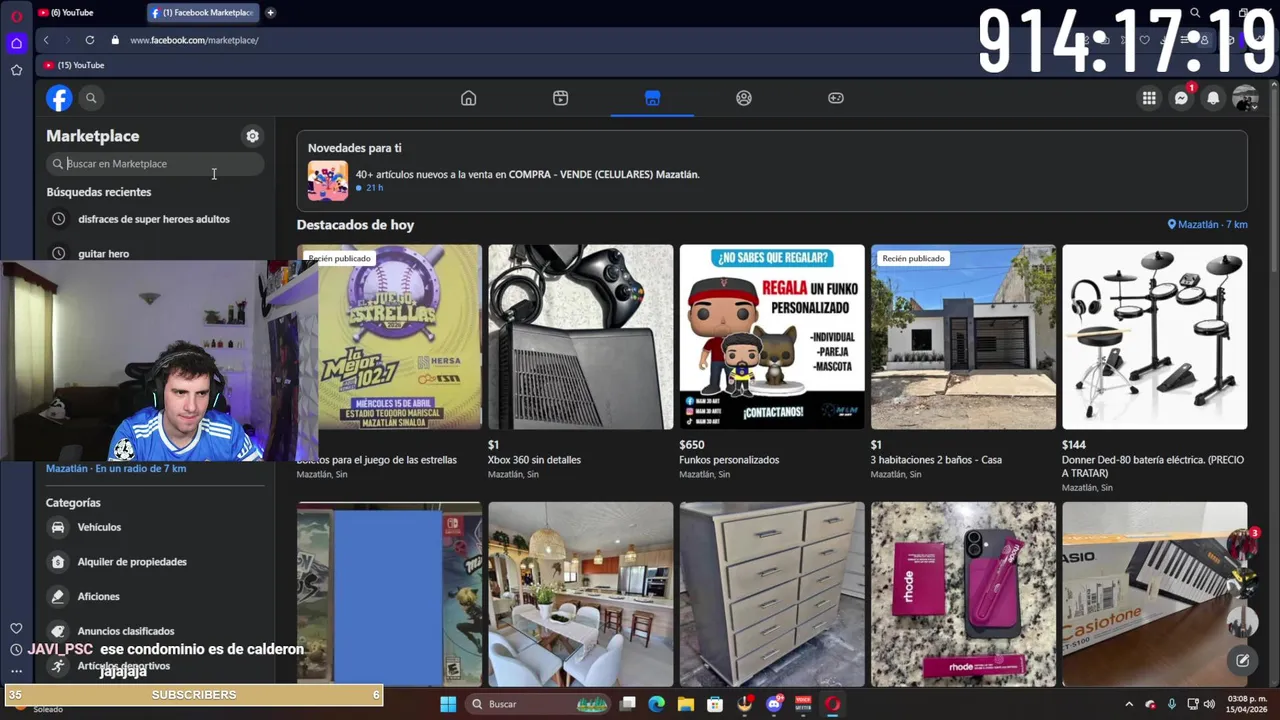Open the Facebook apps grid menu

[1149, 98]
